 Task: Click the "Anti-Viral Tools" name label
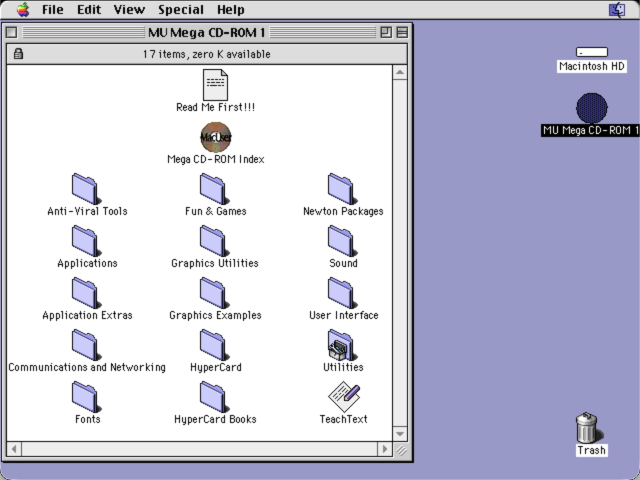pos(87,211)
